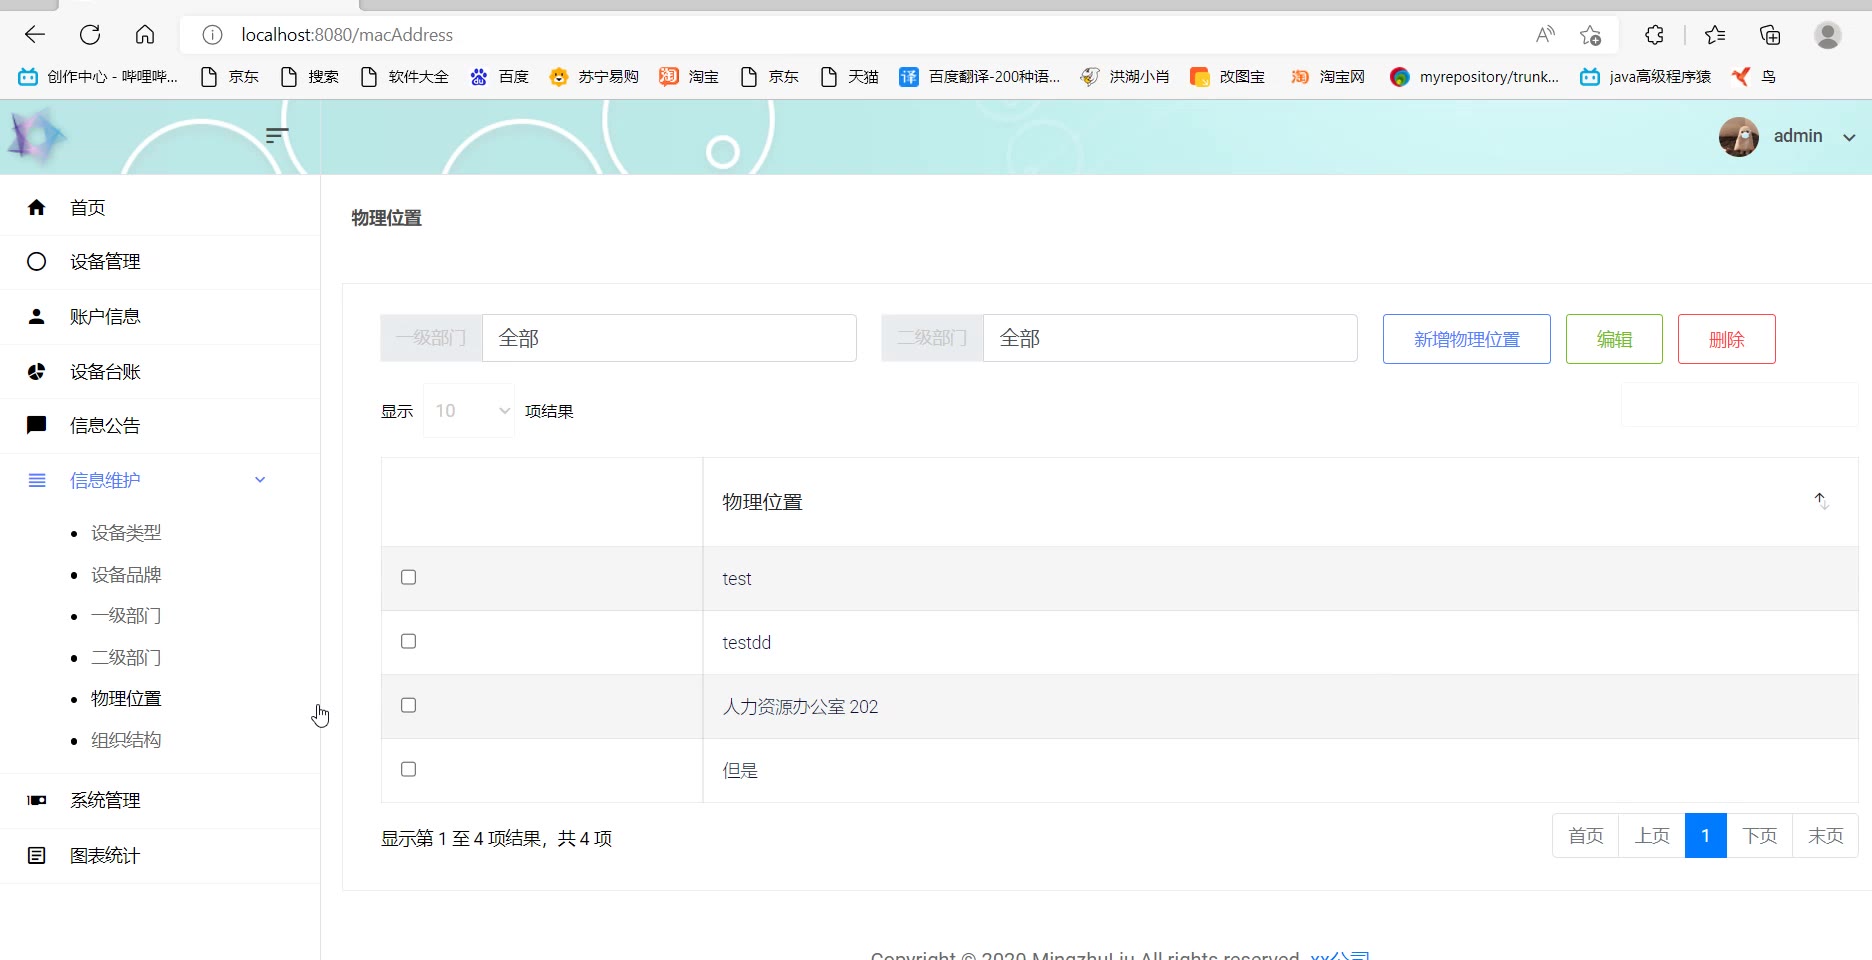Navigate to 设备品牌 submenu item
1872x960 pixels.
coord(126,575)
